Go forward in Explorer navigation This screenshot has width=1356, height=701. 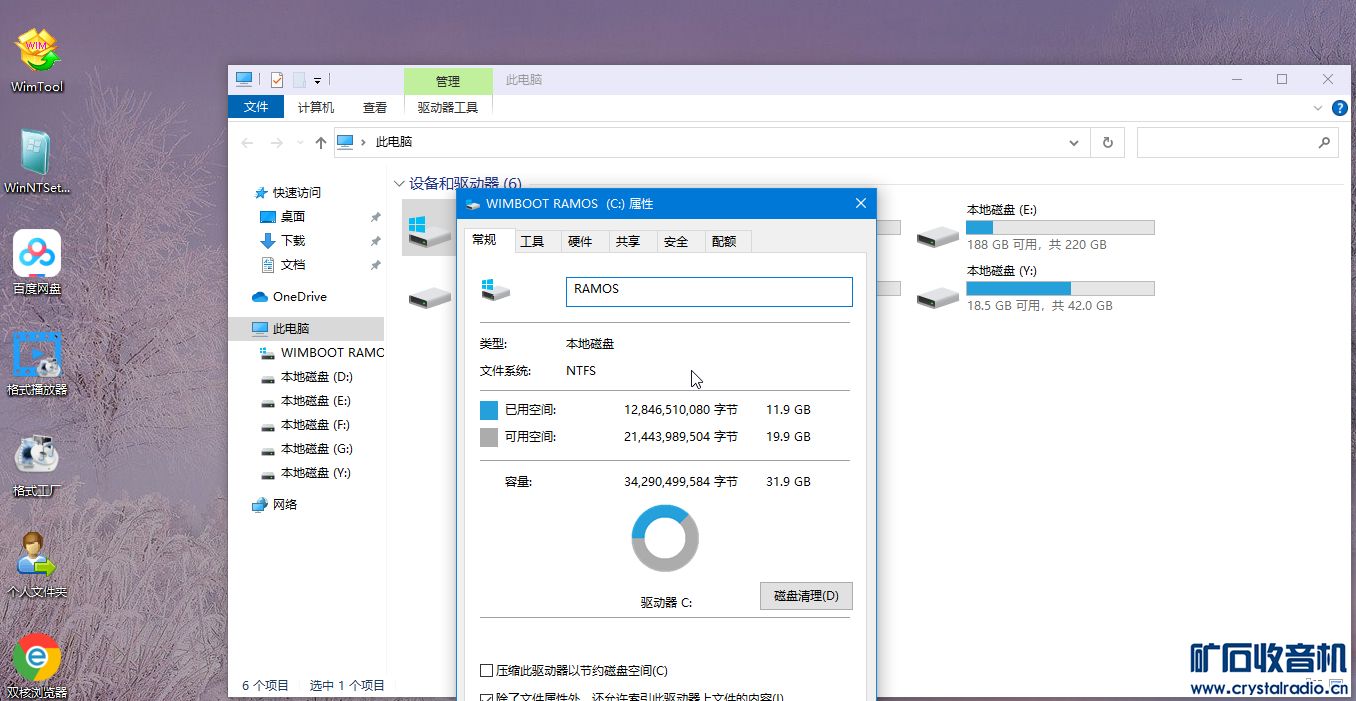[x=277, y=143]
